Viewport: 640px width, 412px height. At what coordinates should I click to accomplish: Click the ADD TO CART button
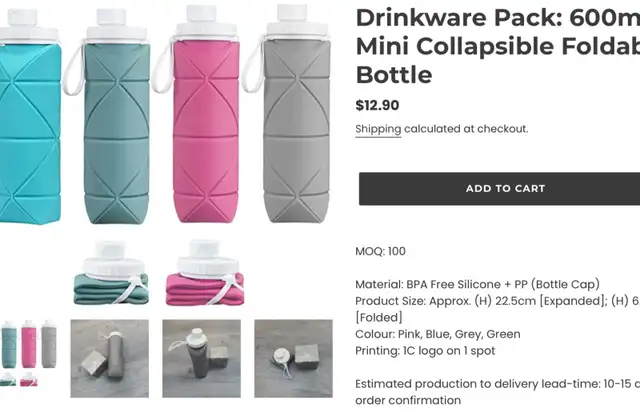(x=499, y=189)
